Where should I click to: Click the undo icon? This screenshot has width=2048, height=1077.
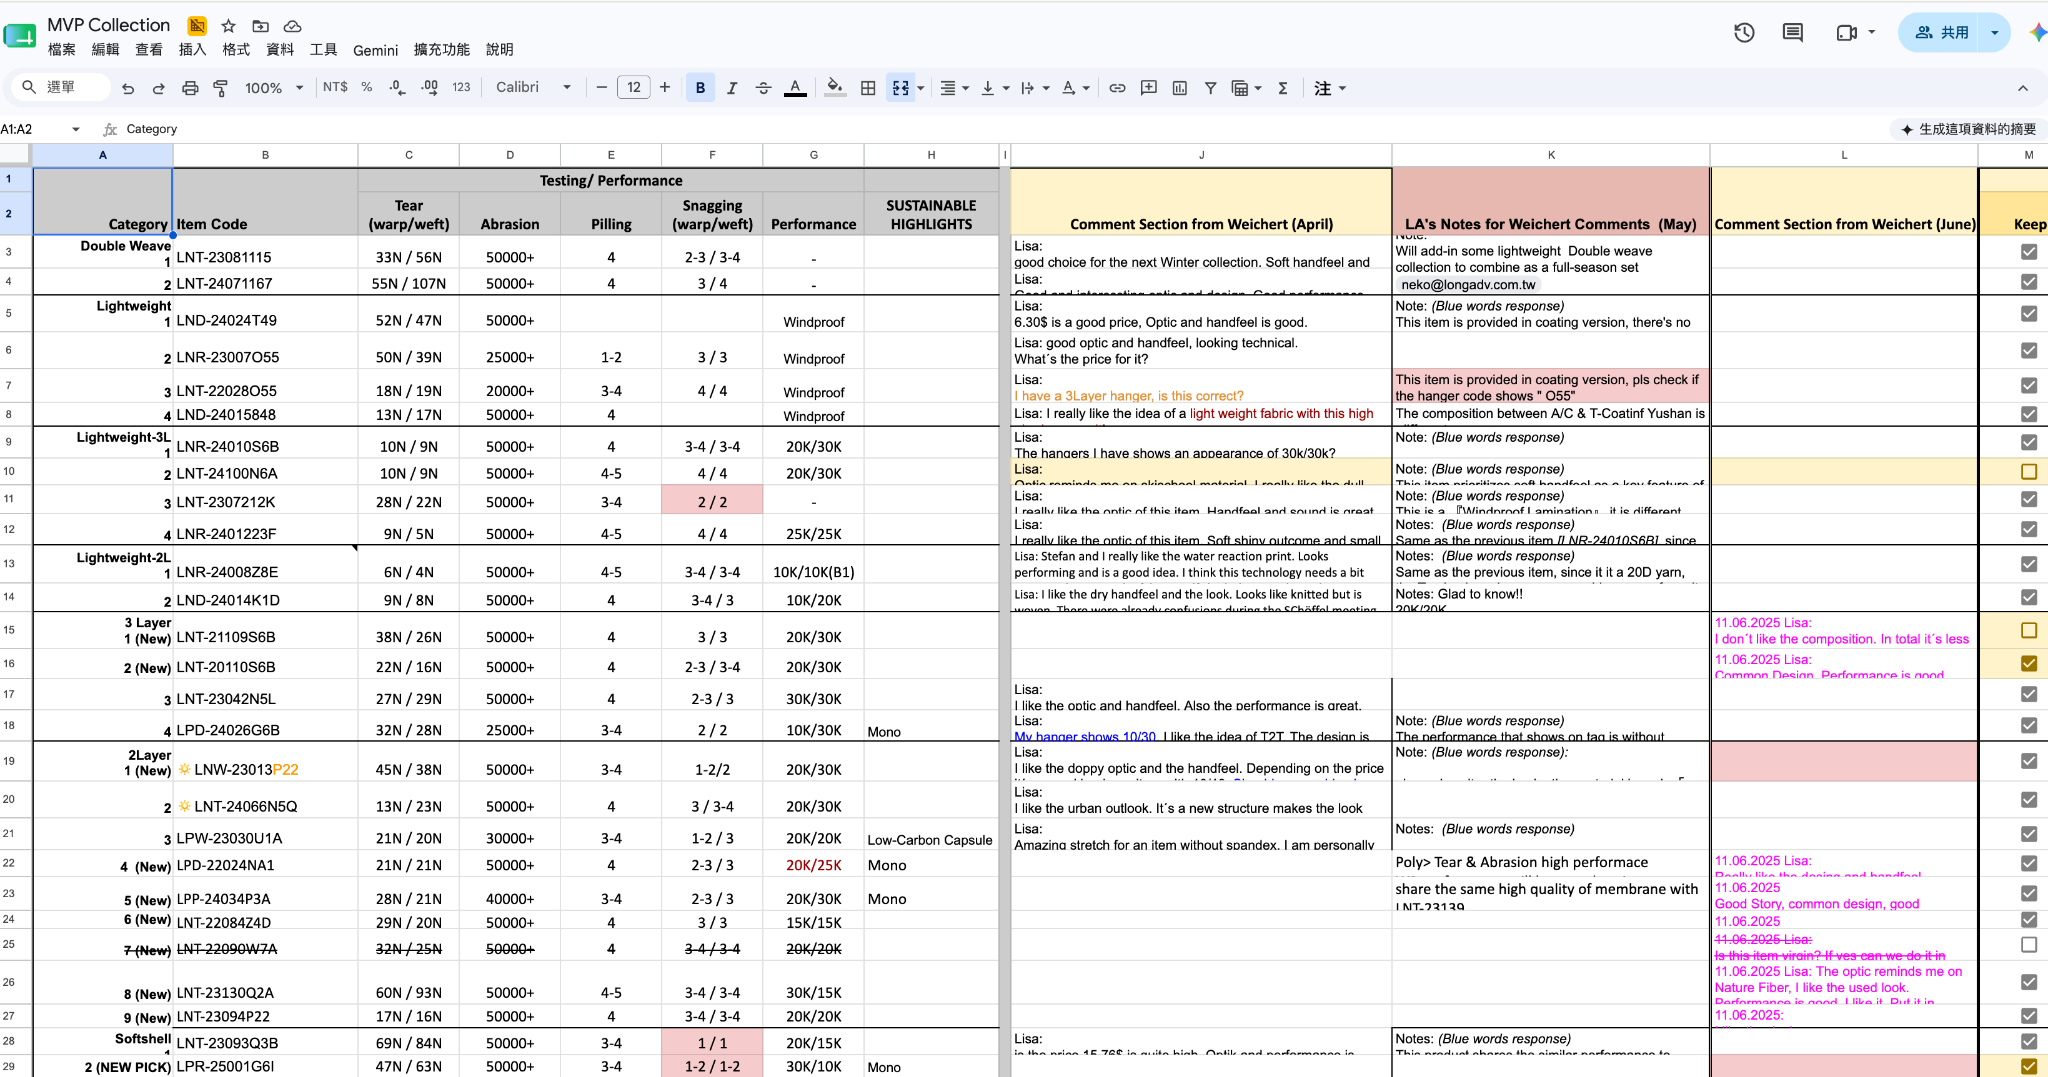click(x=128, y=88)
